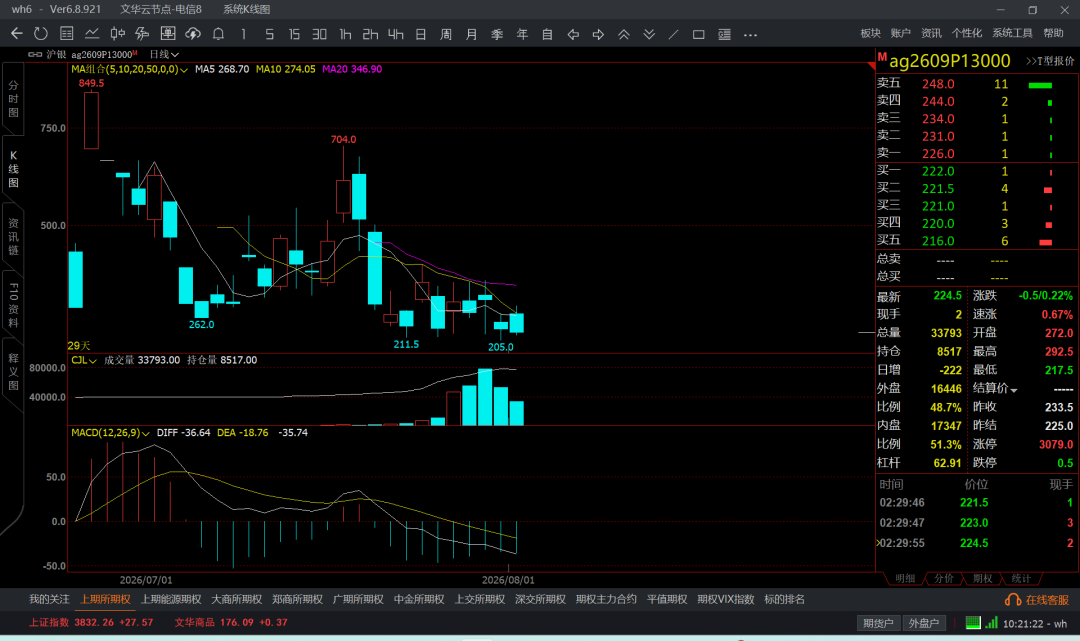Click the chain link icon beside 沪银
1080x641 pixels.
click(34, 54)
